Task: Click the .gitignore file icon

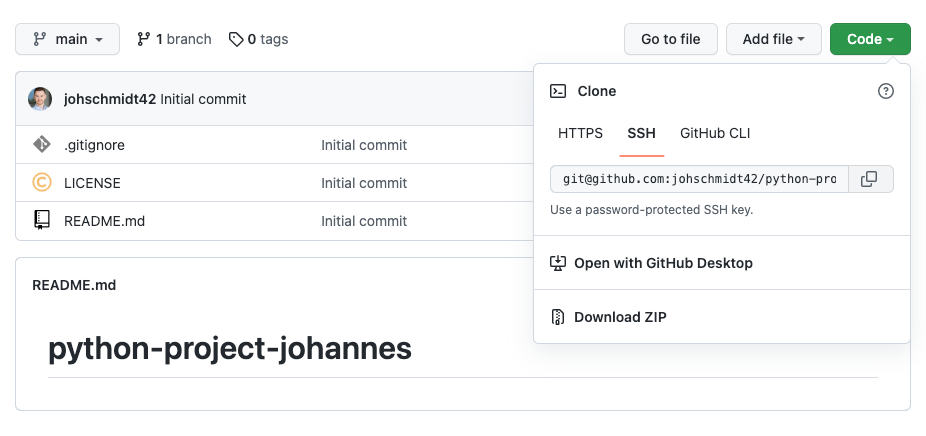Action: (x=41, y=145)
